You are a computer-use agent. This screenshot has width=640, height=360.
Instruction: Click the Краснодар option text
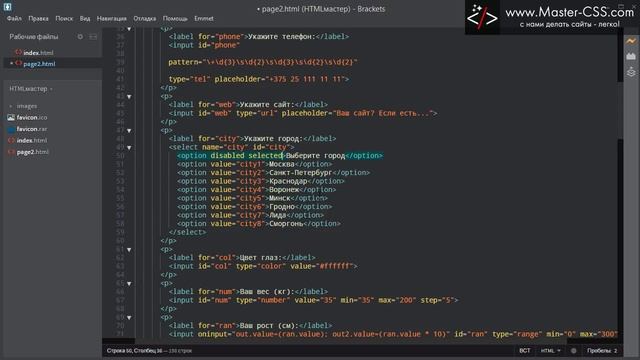click(288, 181)
